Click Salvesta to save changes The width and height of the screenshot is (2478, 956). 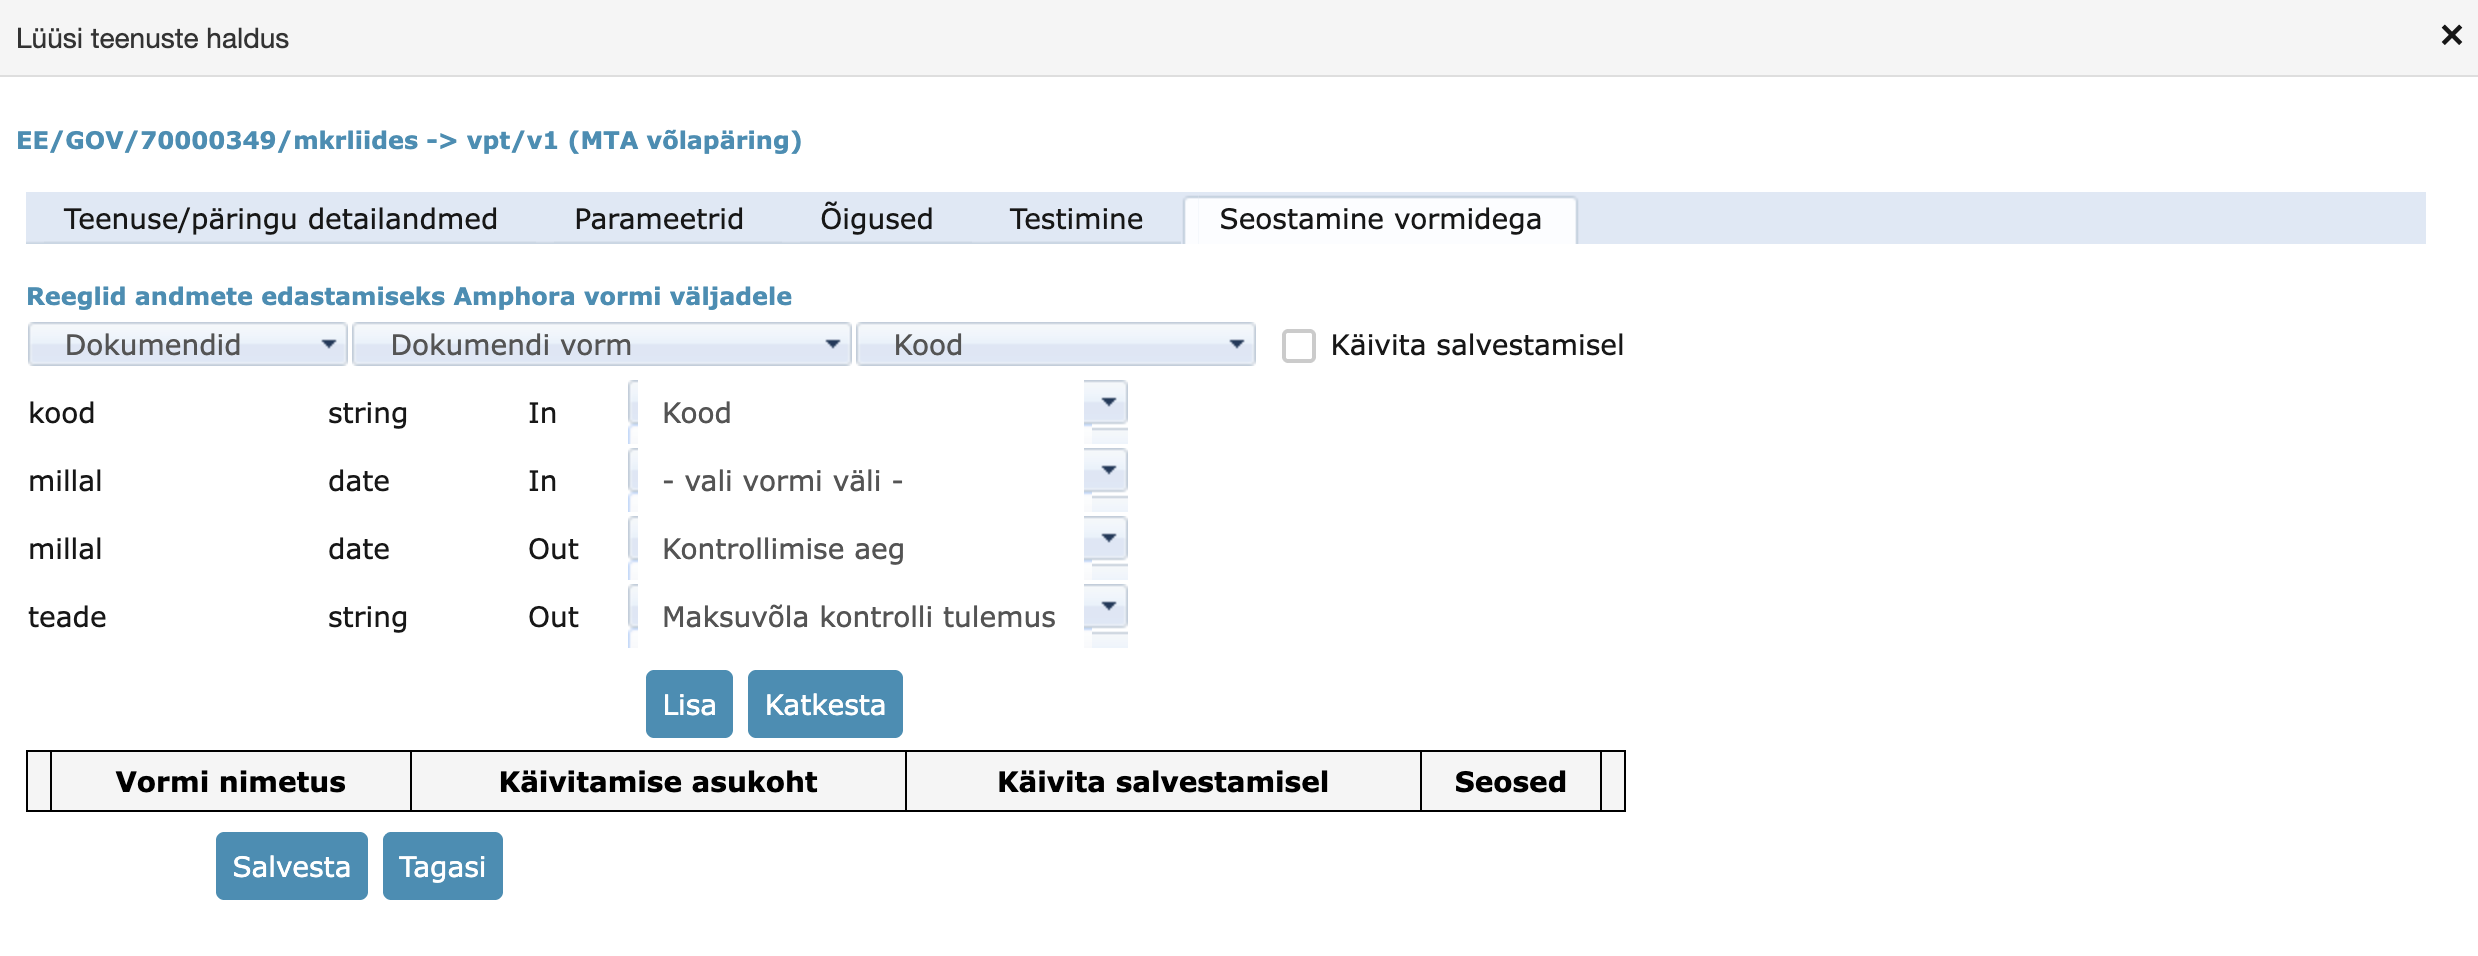[290, 865]
